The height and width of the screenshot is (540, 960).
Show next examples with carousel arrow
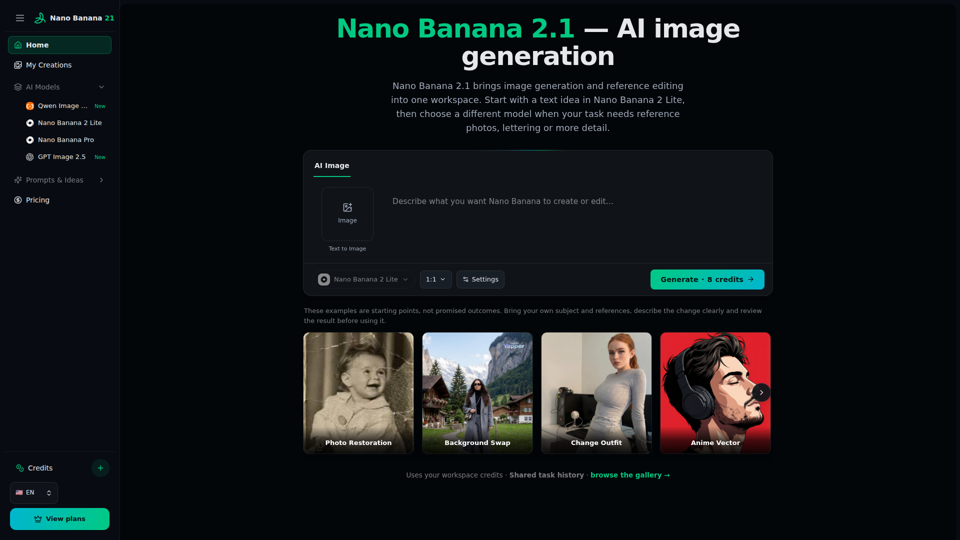point(761,392)
